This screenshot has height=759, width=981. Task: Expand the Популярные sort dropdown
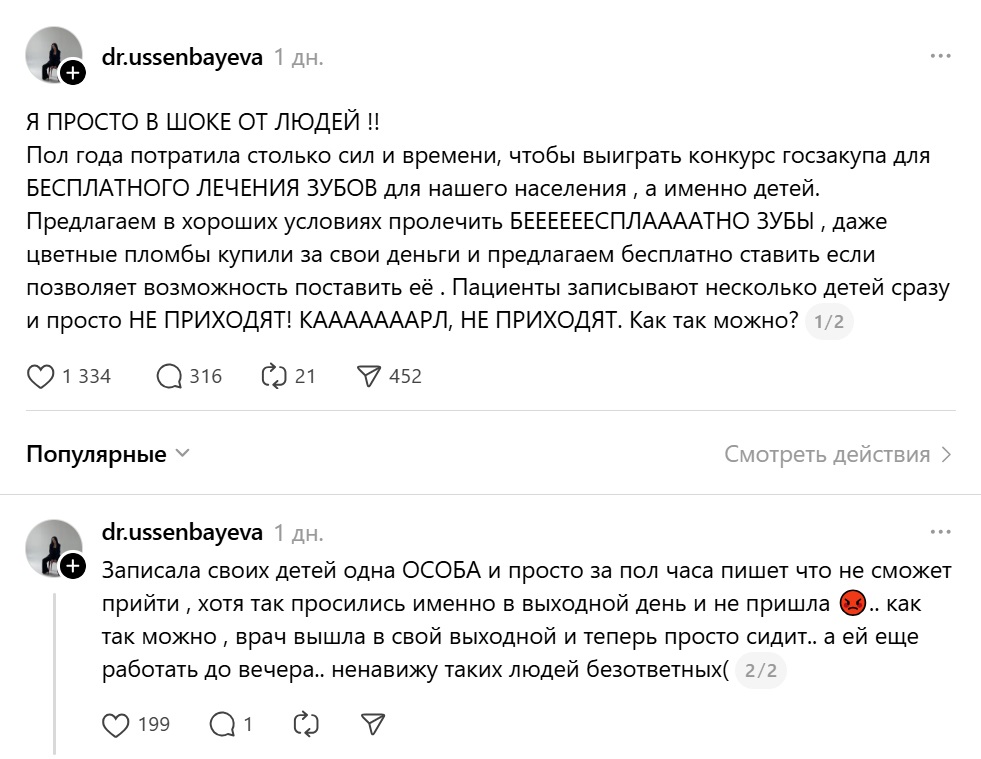coord(108,455)
